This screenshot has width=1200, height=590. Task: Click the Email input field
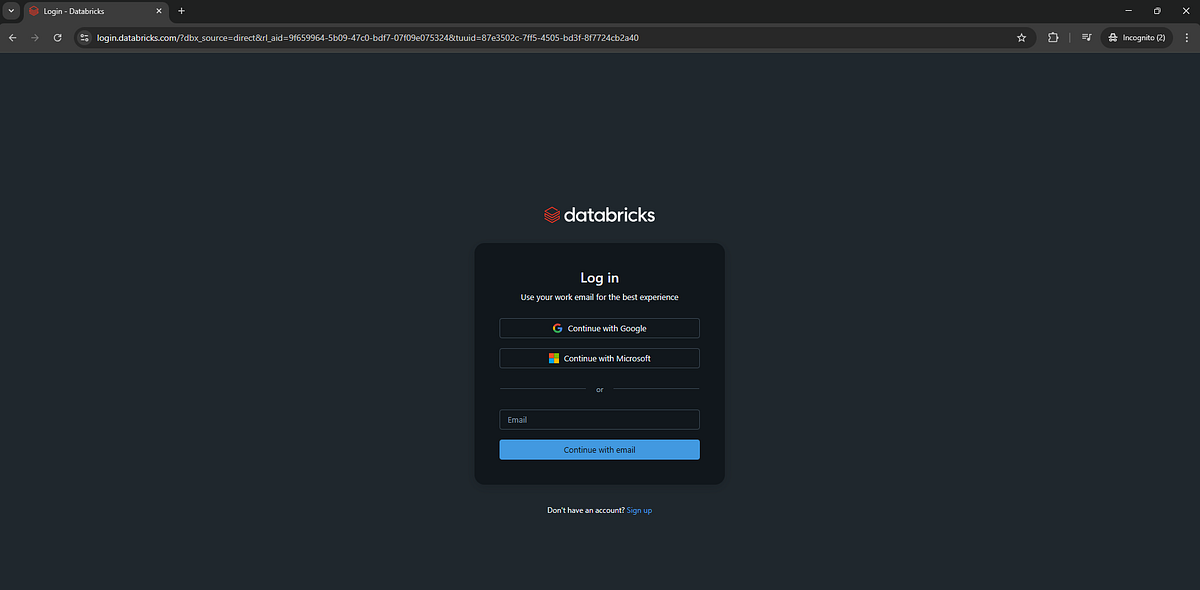[x=599, y=419]
